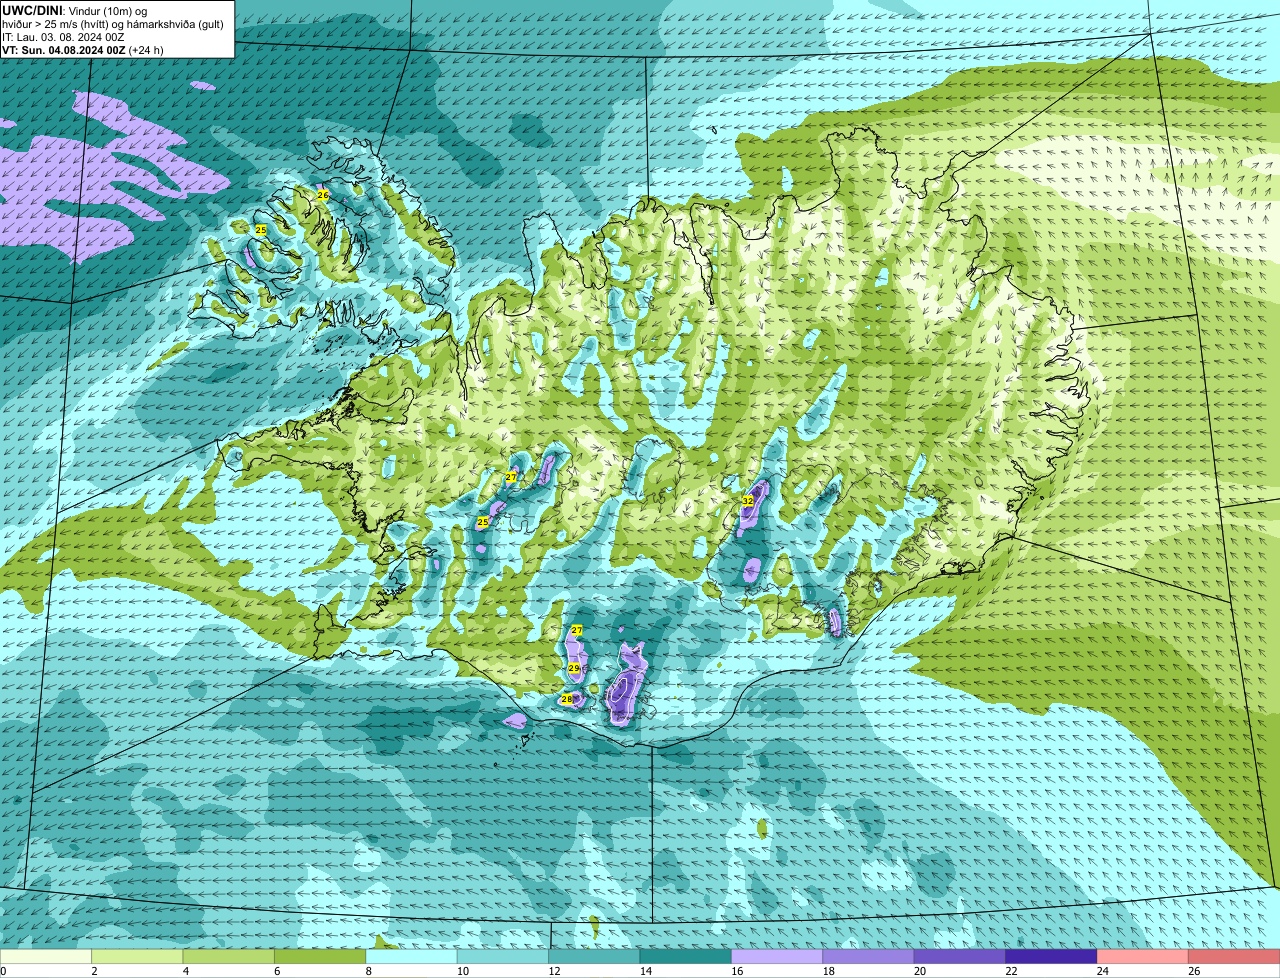
Task: Click the 20–22 m/s violet legend swatch
Action: tap(960, 957)
